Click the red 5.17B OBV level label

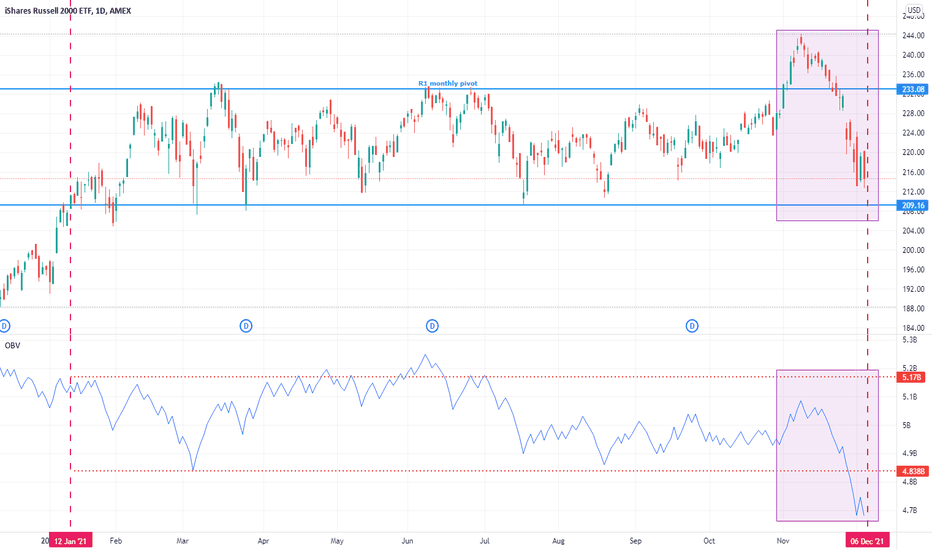pos(911,378)
